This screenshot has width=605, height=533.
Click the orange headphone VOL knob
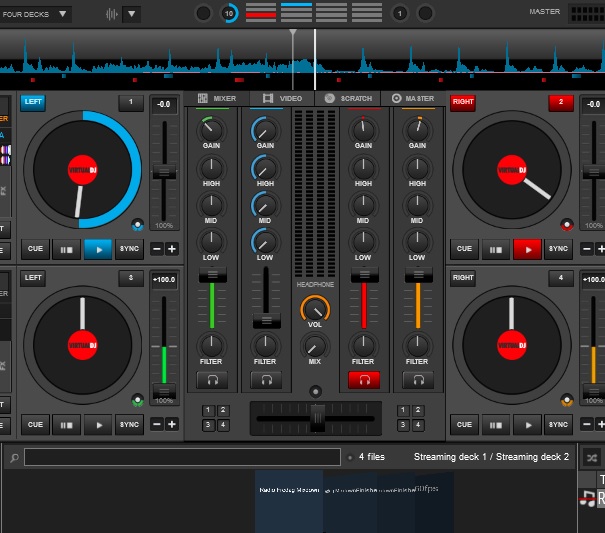point(315,309)
